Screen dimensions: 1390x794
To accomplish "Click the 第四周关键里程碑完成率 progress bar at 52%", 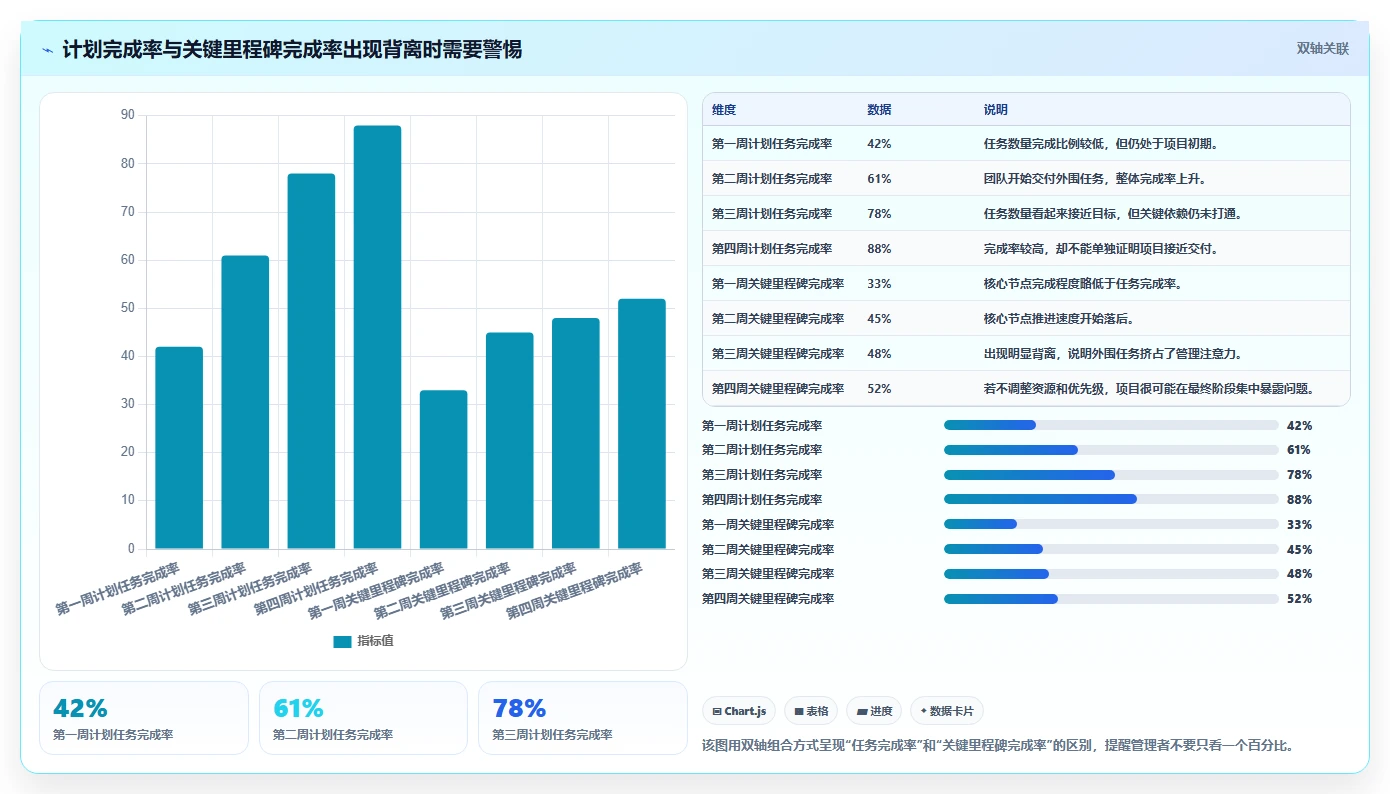I will [1111, 599].
